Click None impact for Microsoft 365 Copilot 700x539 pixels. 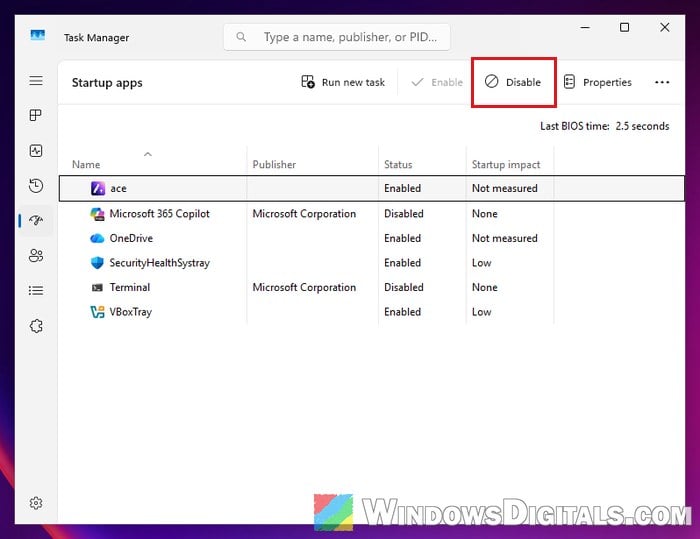[484, 214]
